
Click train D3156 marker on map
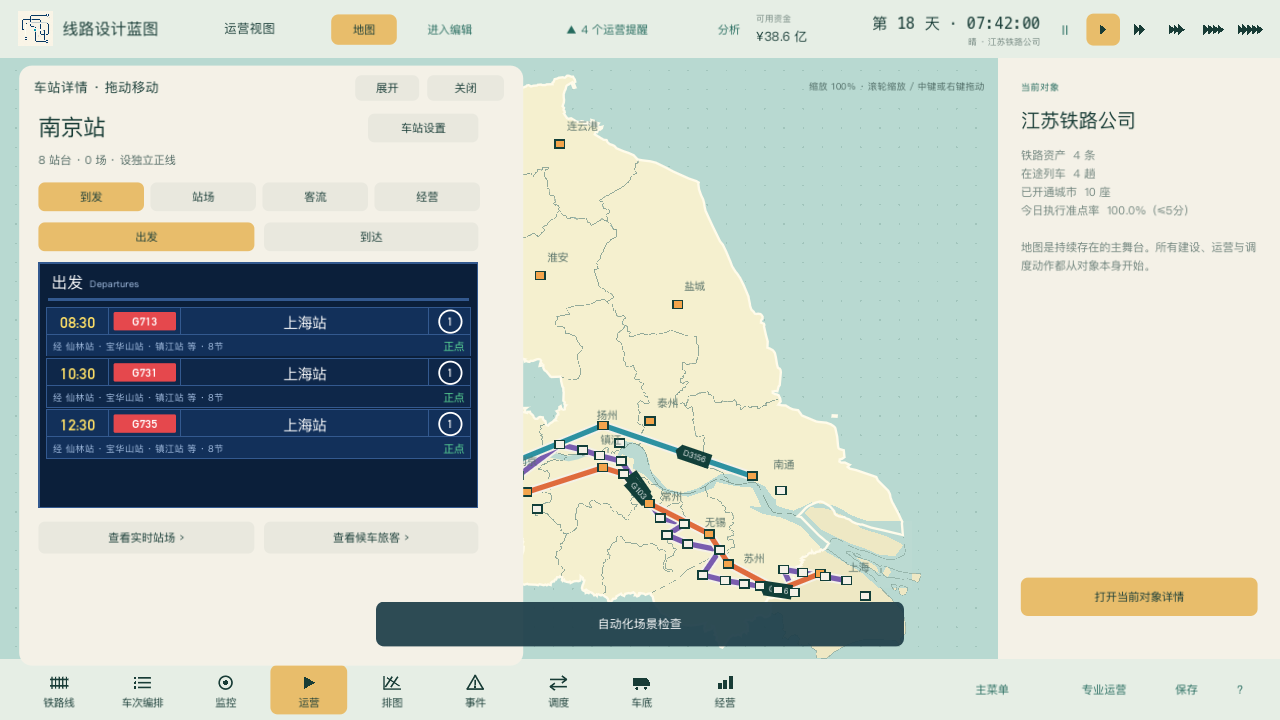click(x=693, y=457)
